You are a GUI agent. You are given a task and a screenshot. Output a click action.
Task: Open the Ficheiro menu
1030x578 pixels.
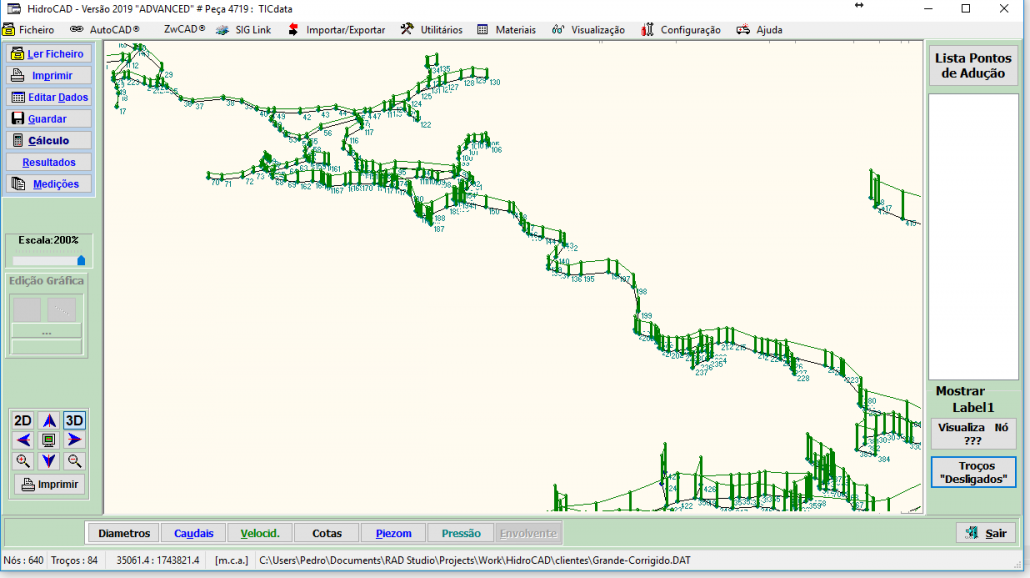click(30, 30)
